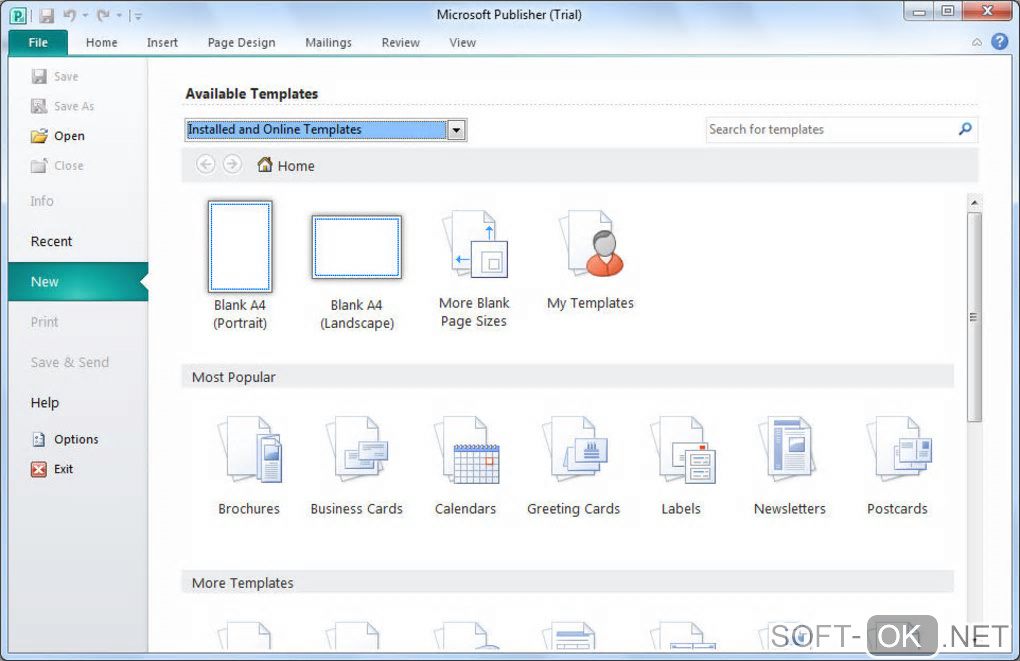Choose Save As in the sidebar

point(62,106)
